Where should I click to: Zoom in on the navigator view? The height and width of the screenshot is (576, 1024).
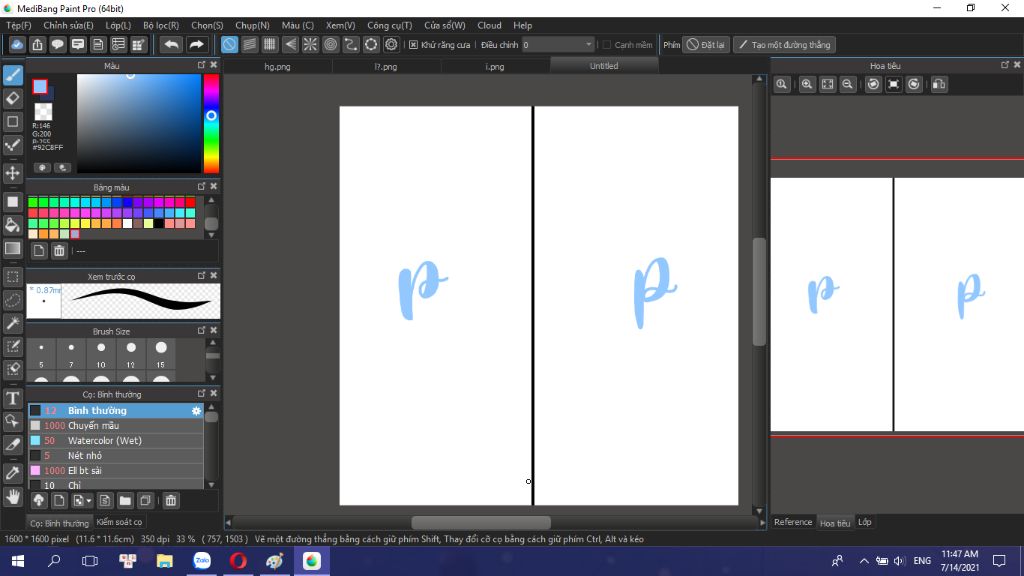tap(807, 84)
